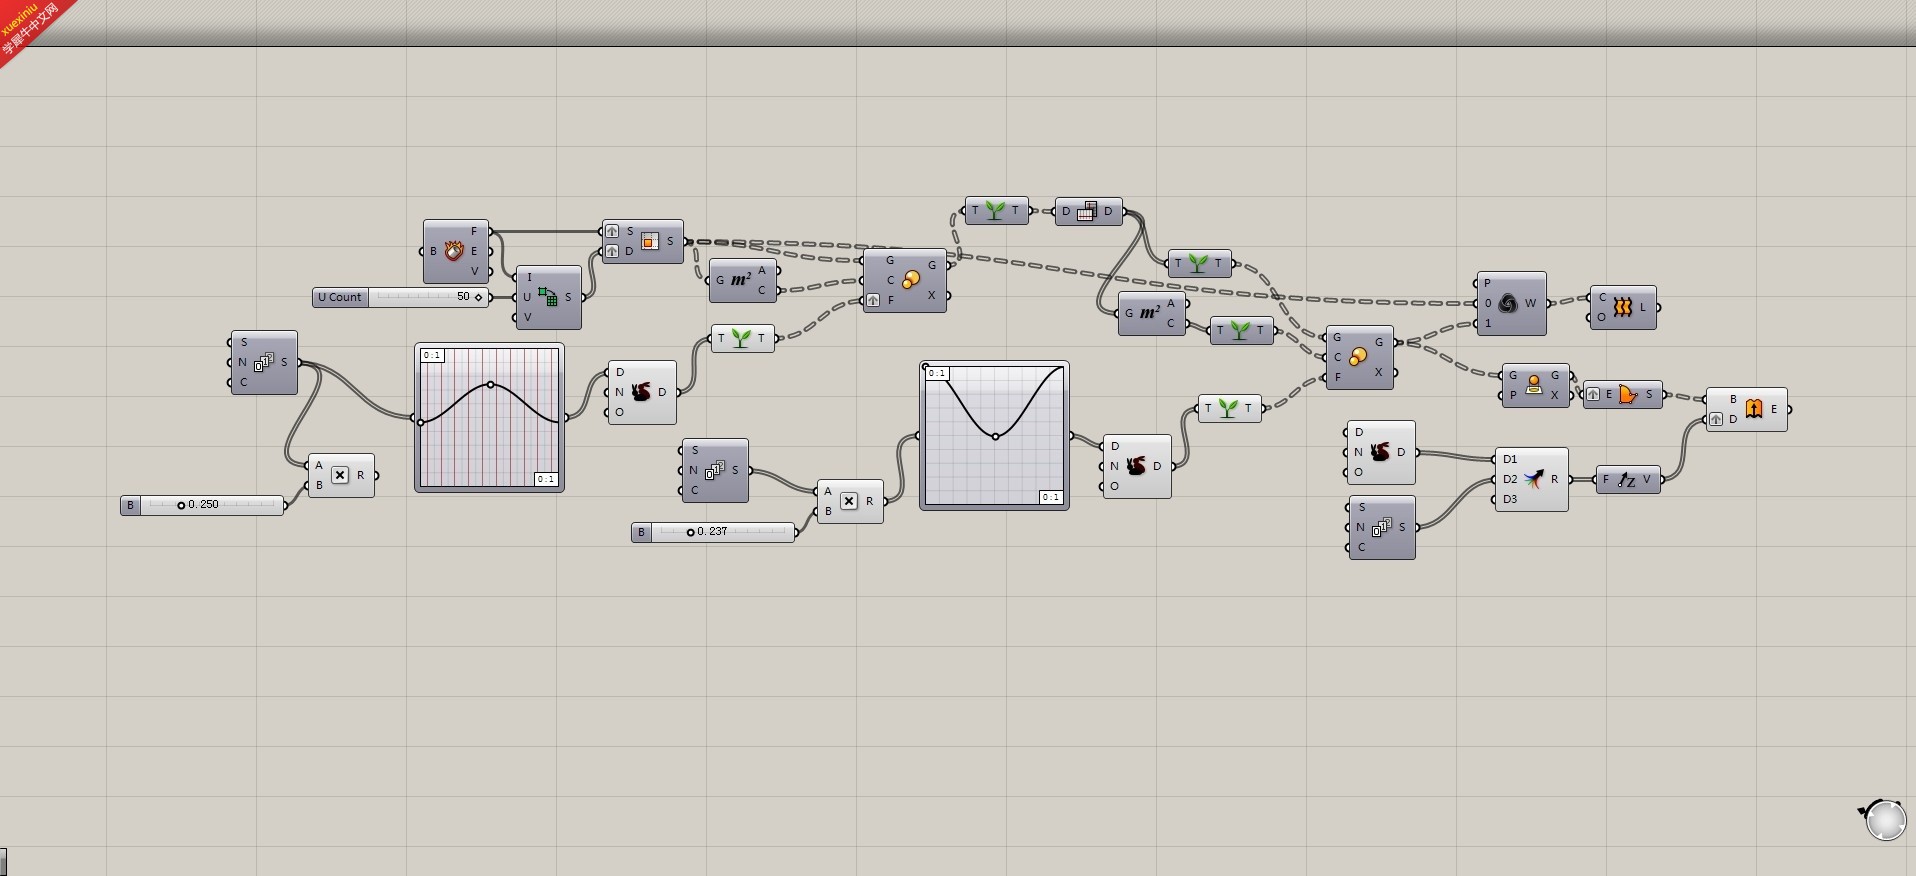Click the arrow modifier badge on first Scale F input
The height and width of the screenshot is (876, 1916).
[x=873, y=300]
